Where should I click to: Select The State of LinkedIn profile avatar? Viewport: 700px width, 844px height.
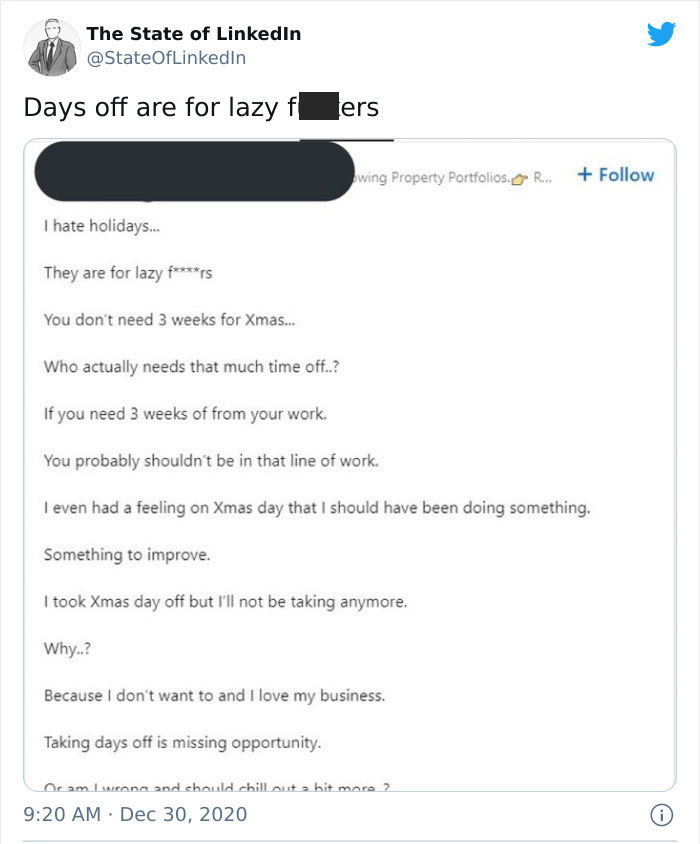click(x=51, y=45)
